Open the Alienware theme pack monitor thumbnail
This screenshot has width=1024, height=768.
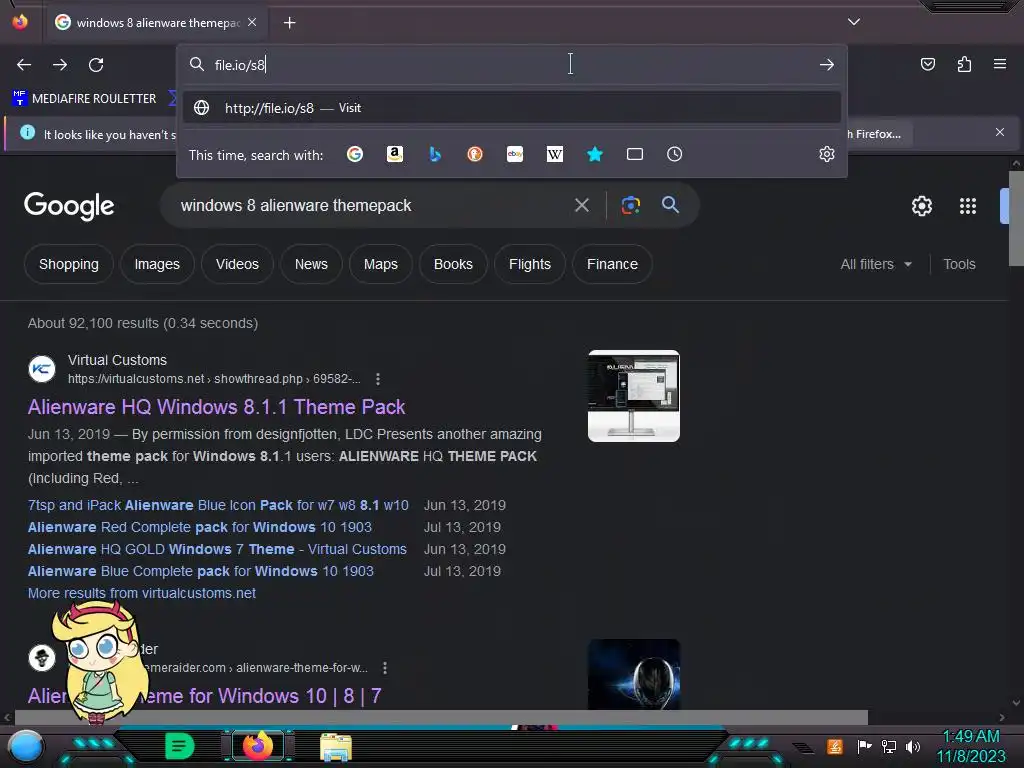click(x=633, y=396)
